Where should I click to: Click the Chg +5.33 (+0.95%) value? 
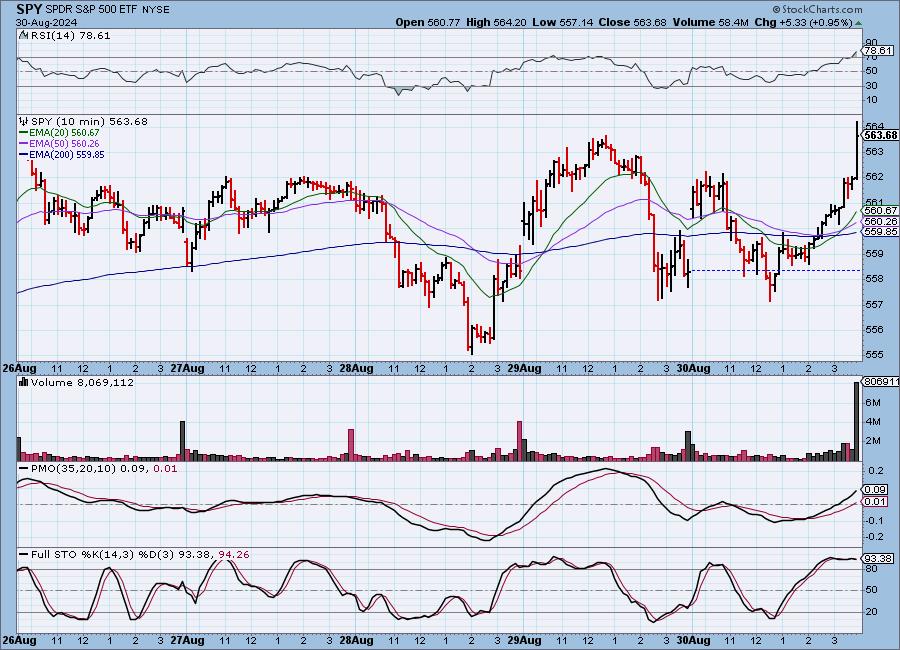tap(803, 22)
